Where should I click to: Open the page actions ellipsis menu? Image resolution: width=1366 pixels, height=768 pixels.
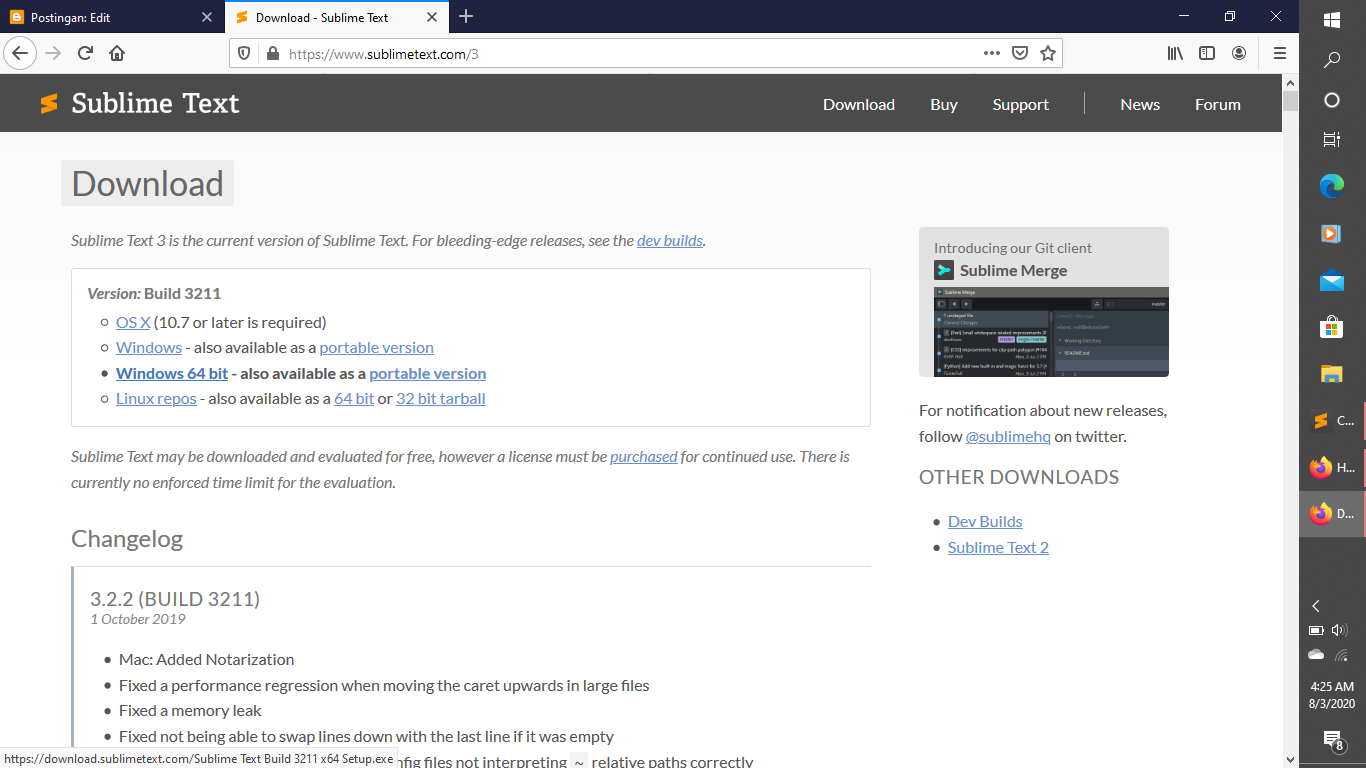coord(991,53)
